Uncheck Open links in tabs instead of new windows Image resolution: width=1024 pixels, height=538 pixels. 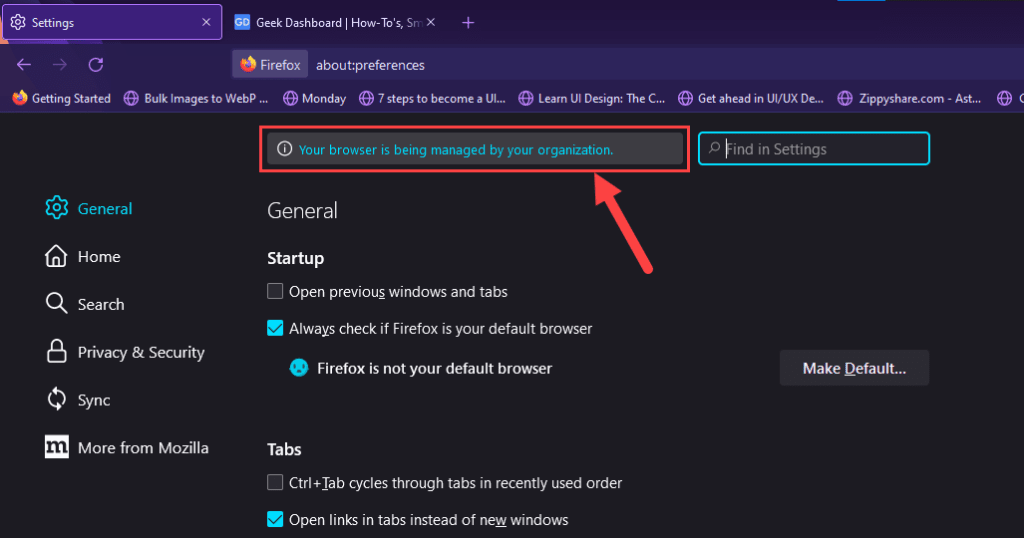click(x=275, y=519)
